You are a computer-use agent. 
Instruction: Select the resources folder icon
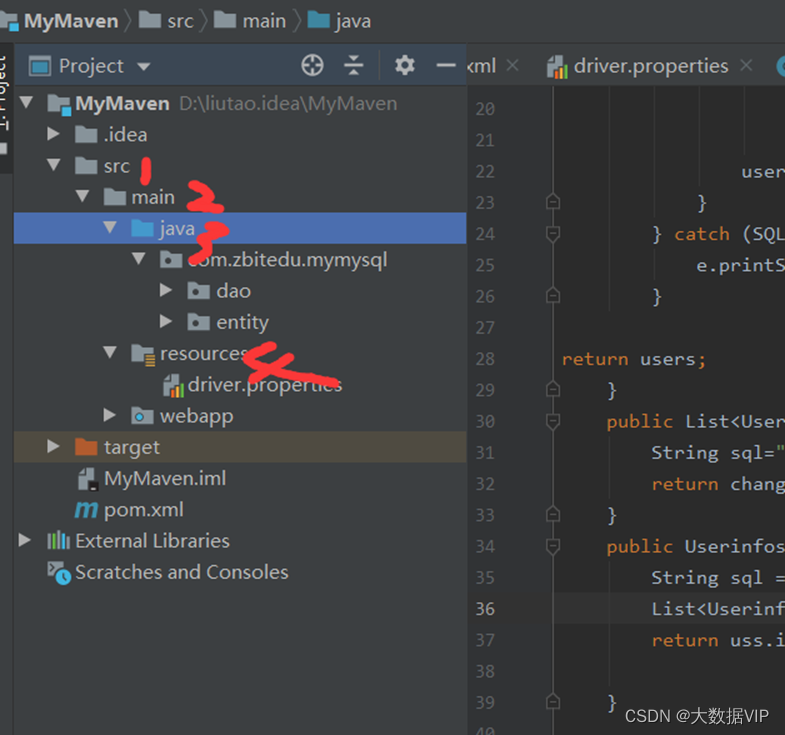tap(143, 354)
